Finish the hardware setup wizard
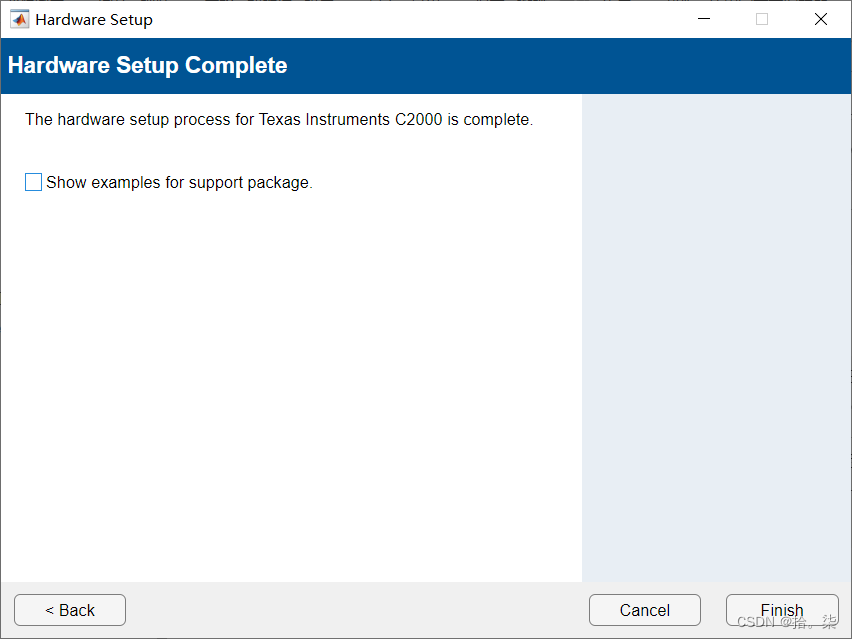The image size is (852, 639). (x=782, y=610)
